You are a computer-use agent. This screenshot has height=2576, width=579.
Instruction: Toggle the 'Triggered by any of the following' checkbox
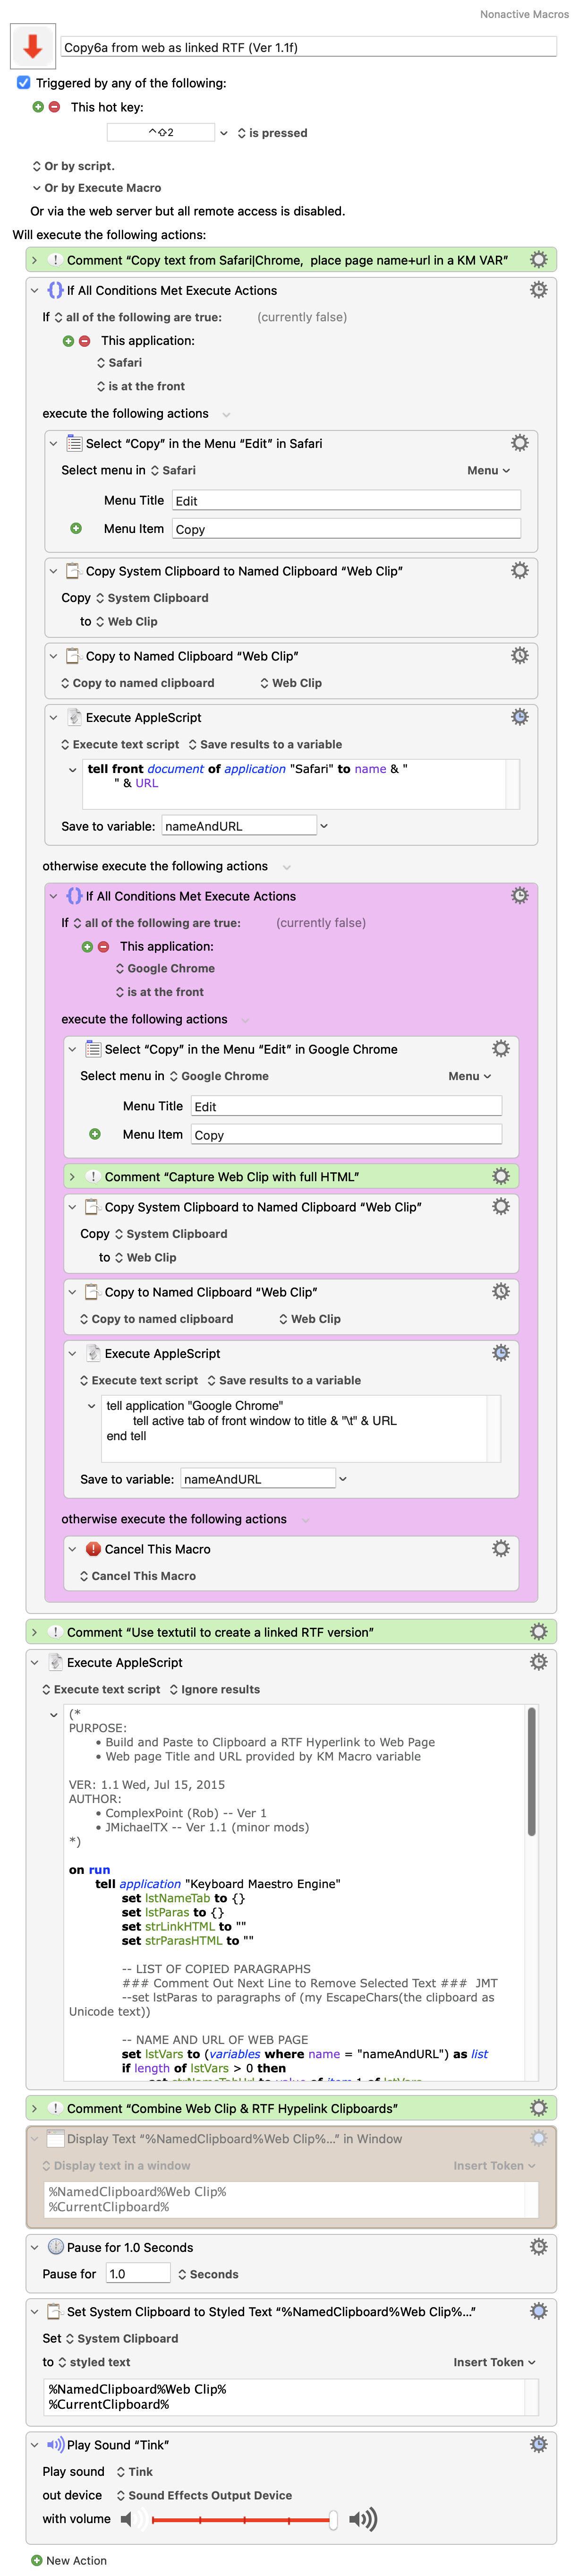tap(24, 83)
